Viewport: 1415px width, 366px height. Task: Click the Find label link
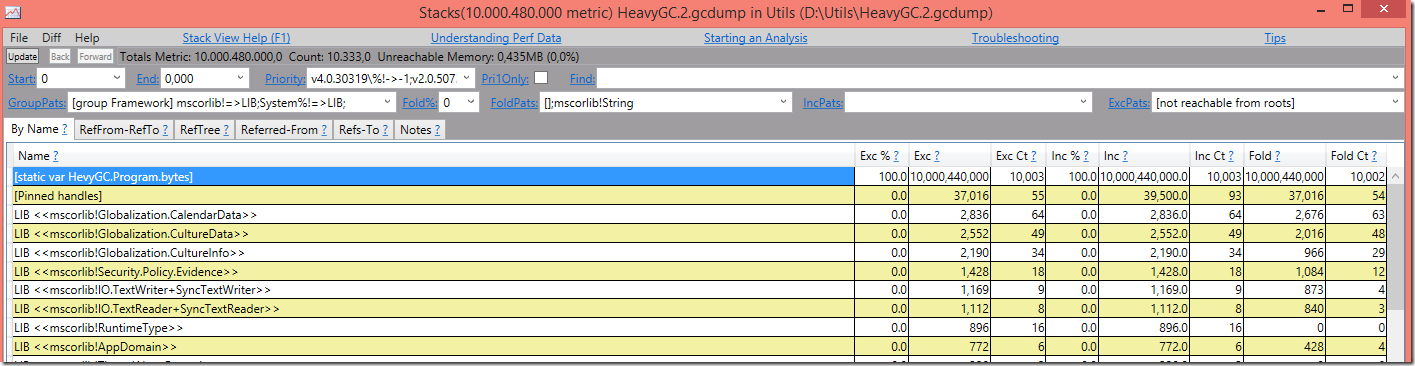coord(582,78)
